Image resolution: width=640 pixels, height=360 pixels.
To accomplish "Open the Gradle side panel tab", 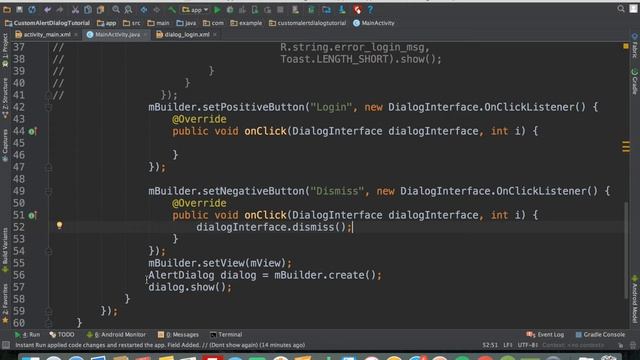I will [635, 82].
